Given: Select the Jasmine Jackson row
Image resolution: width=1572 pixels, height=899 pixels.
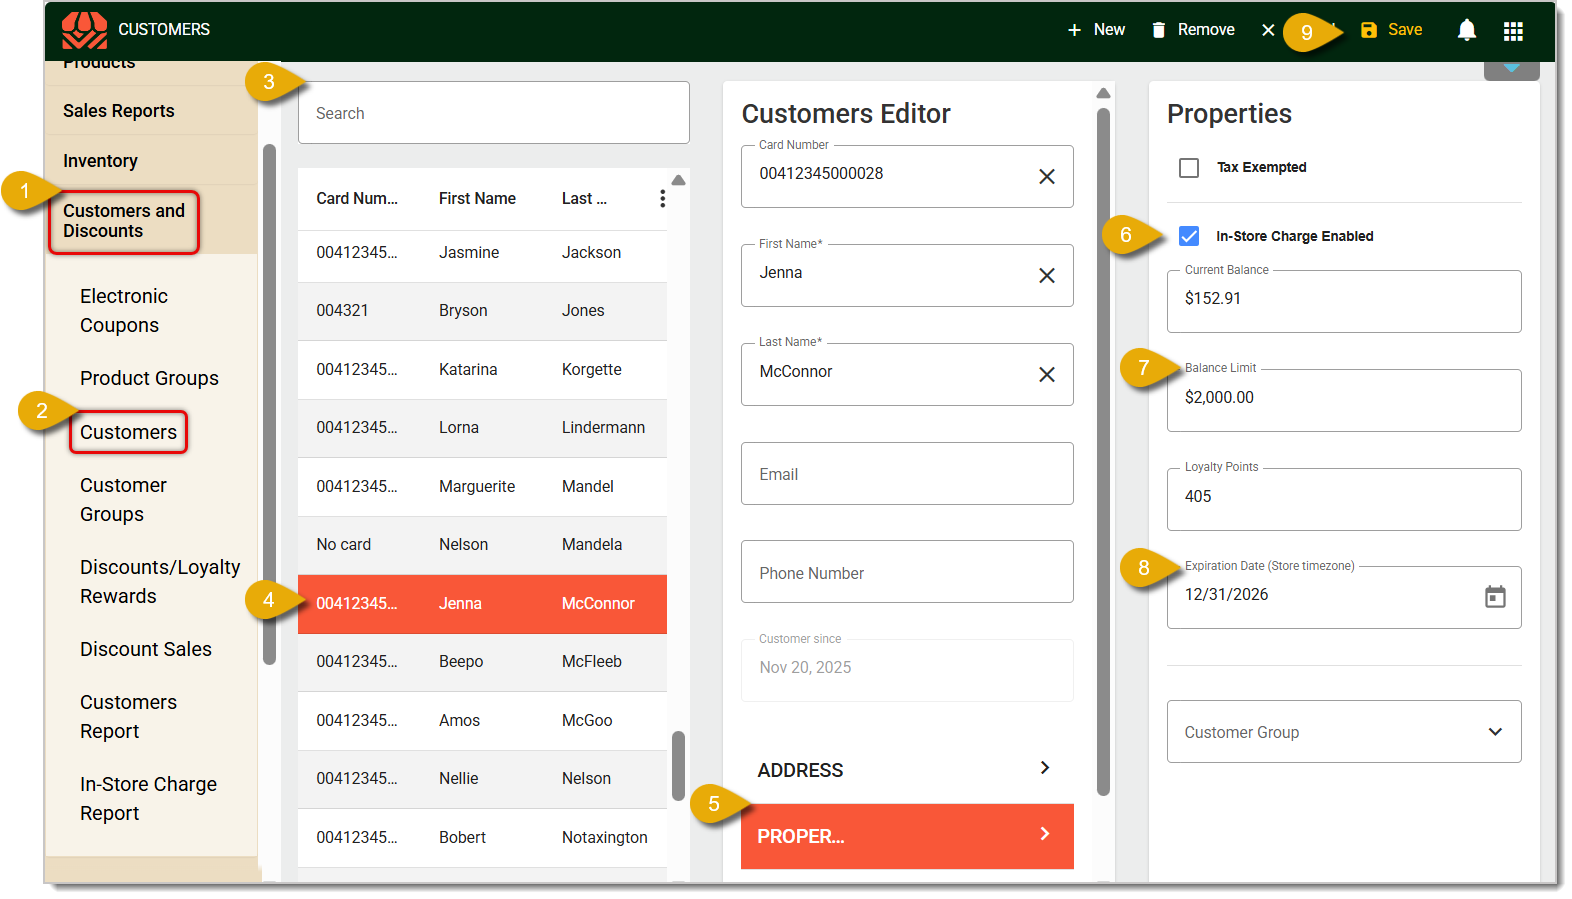Looking at the screenshot, I should [x=482, y=253].
